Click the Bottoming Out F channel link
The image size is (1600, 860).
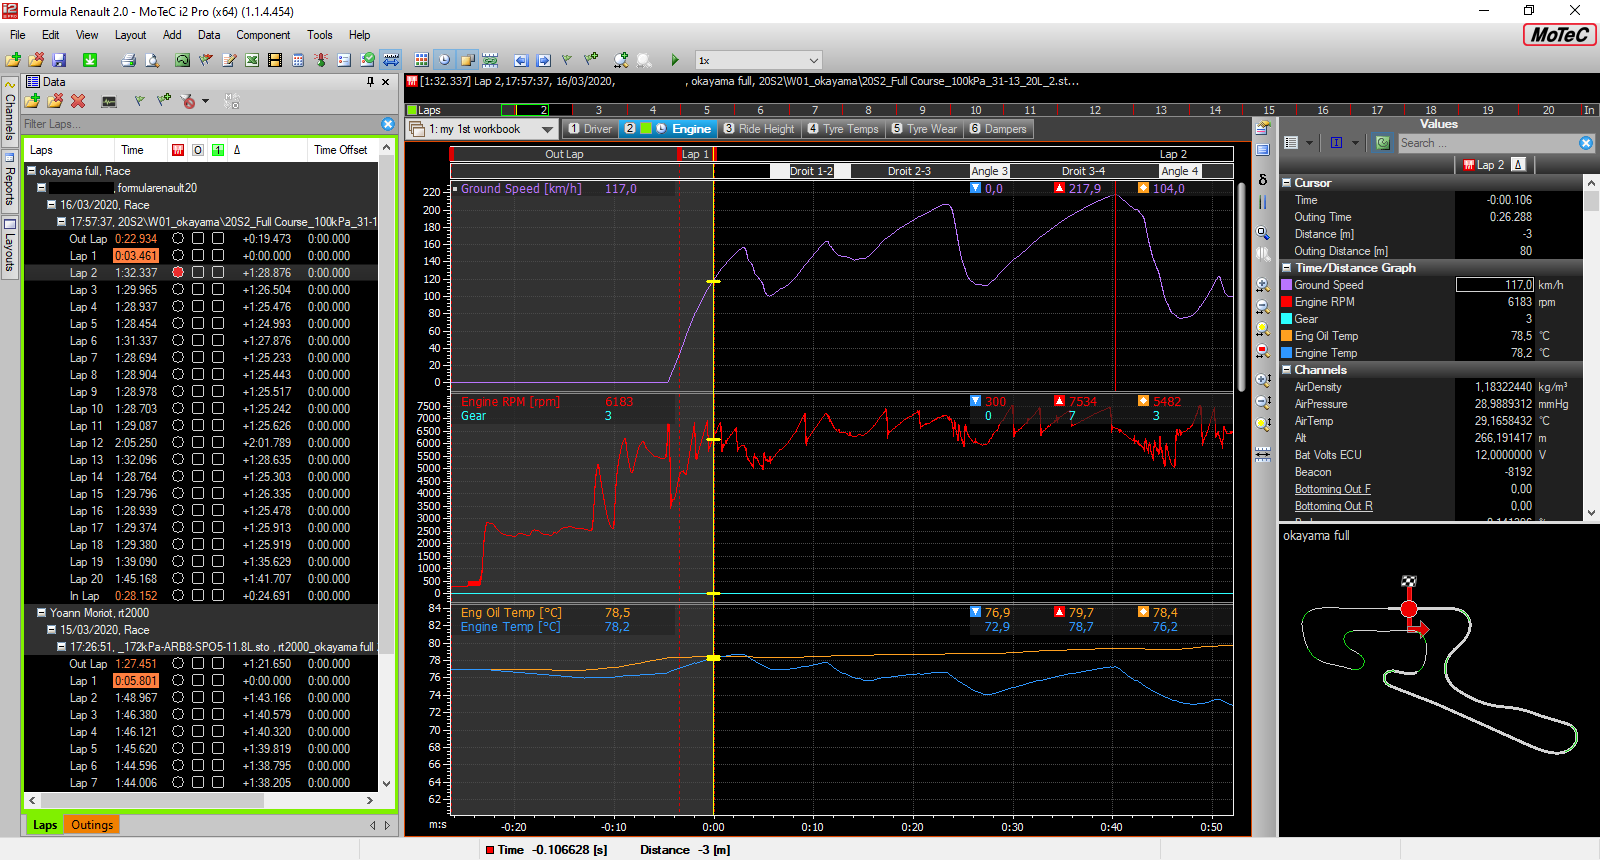1332,489
